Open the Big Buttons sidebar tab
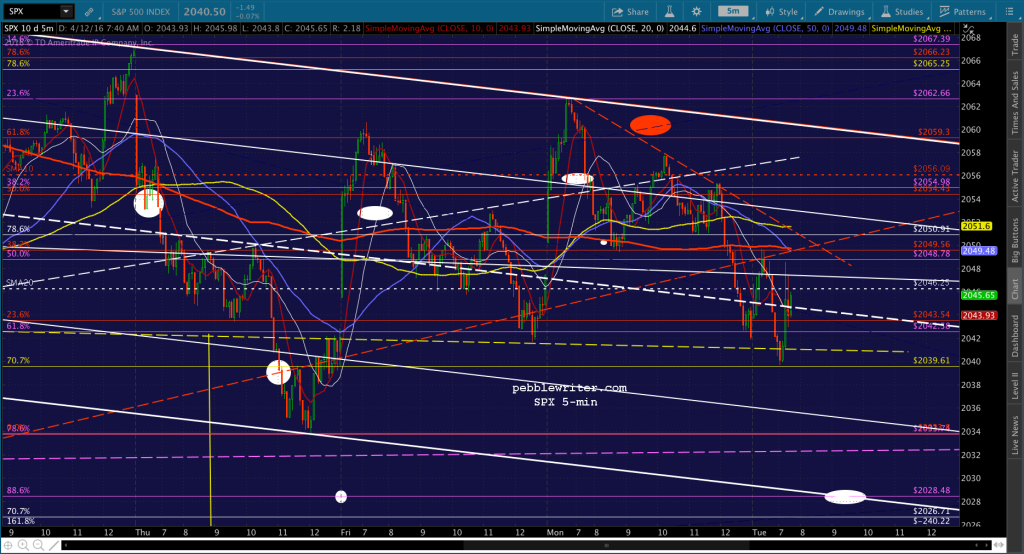The height and width of the screenshot is (554, 1024). tap(1015, 238)
